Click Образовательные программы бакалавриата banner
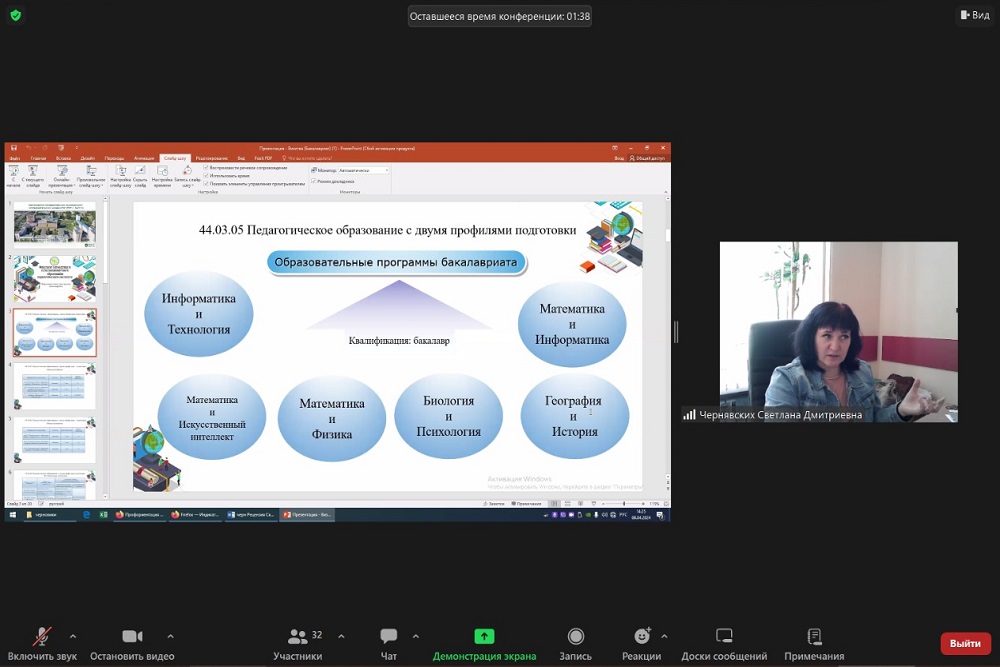The height and width of the screenshot is (667, 1000). pyautogui.click(x=396, y=262)
